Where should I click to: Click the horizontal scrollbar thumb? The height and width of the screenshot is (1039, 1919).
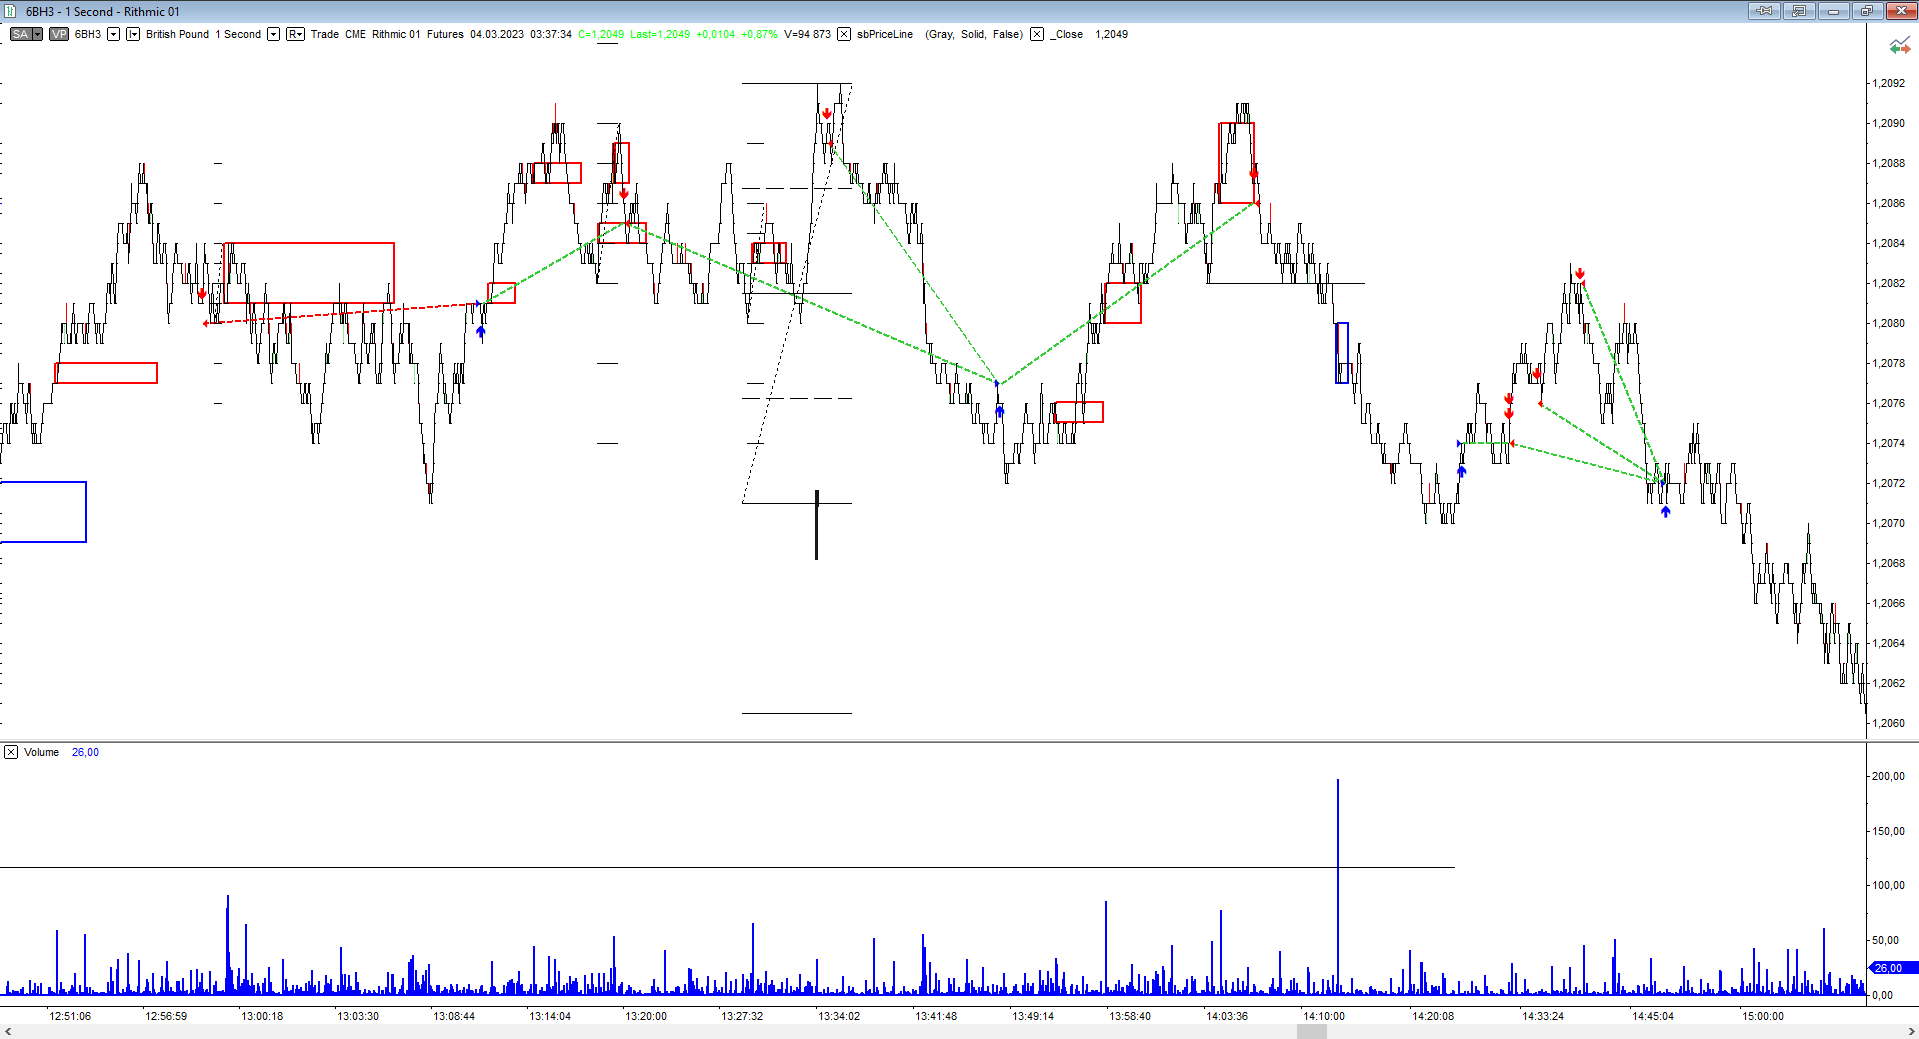1311,1031
